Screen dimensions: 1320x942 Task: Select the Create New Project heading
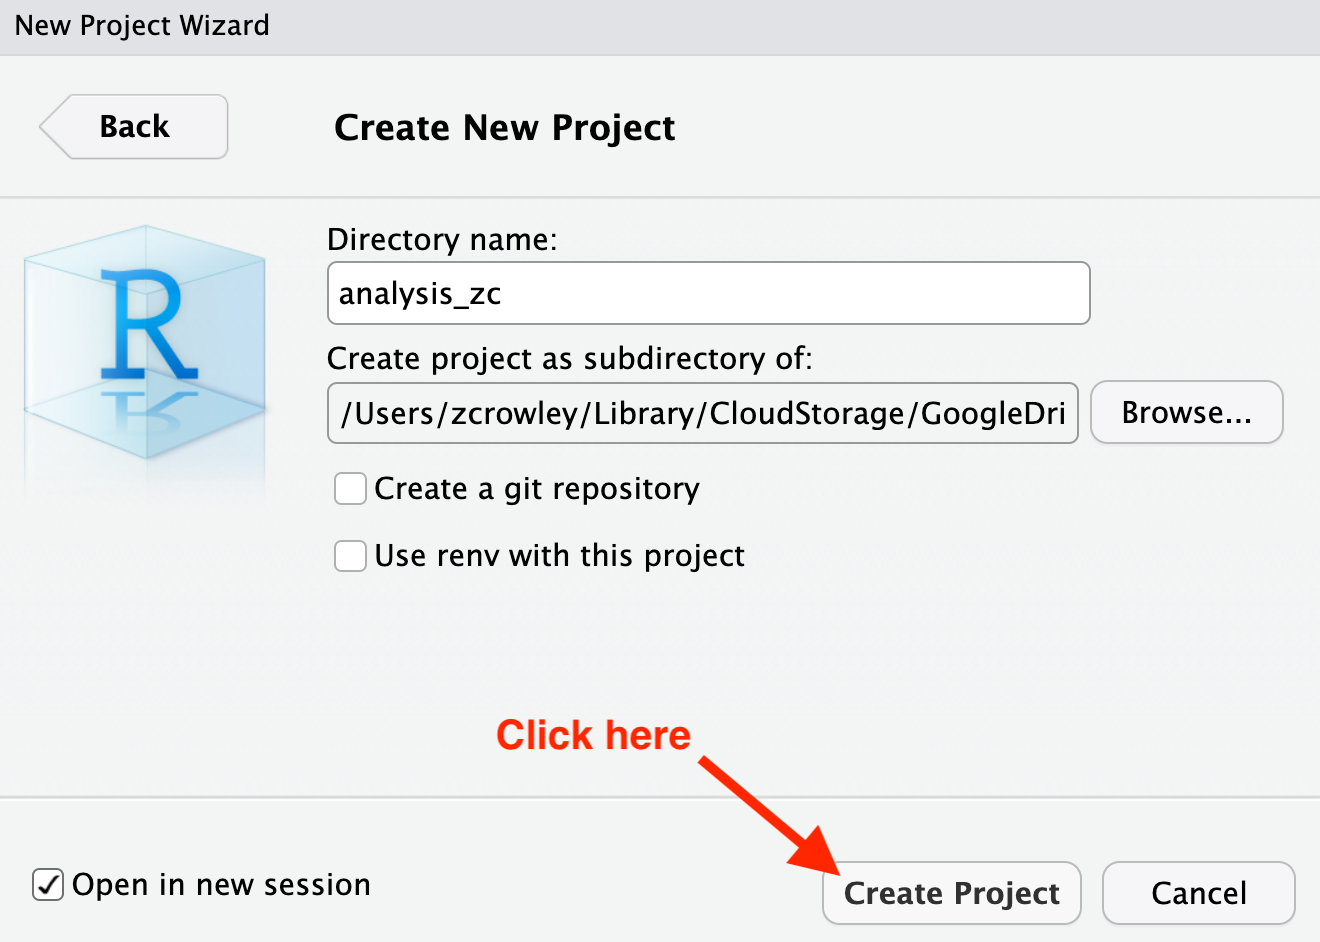[x=504, y=127]
